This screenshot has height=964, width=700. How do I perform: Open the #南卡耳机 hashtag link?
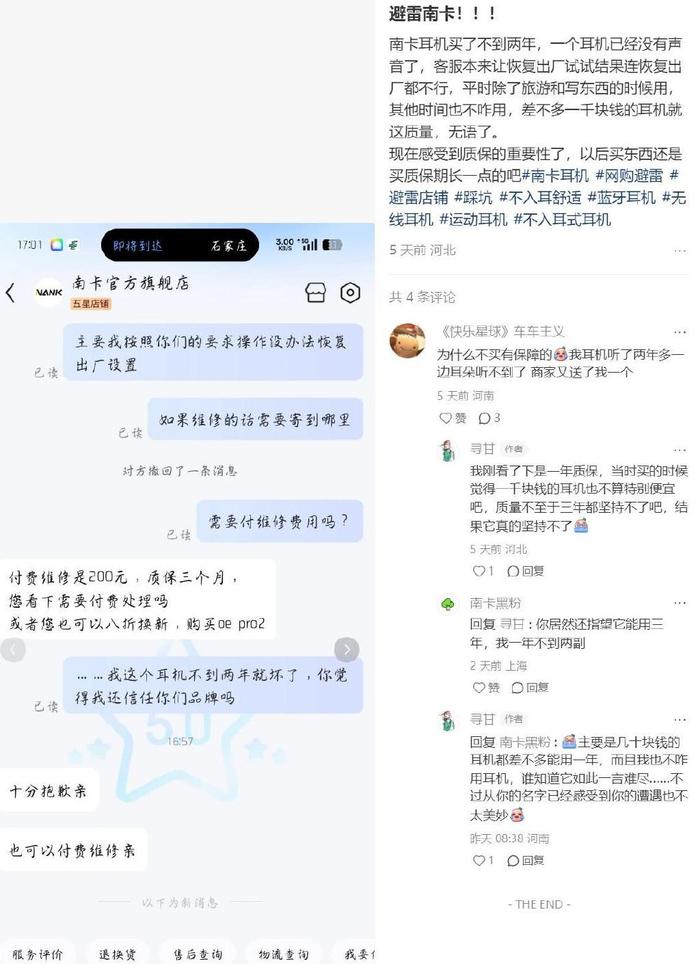point(556,176)
